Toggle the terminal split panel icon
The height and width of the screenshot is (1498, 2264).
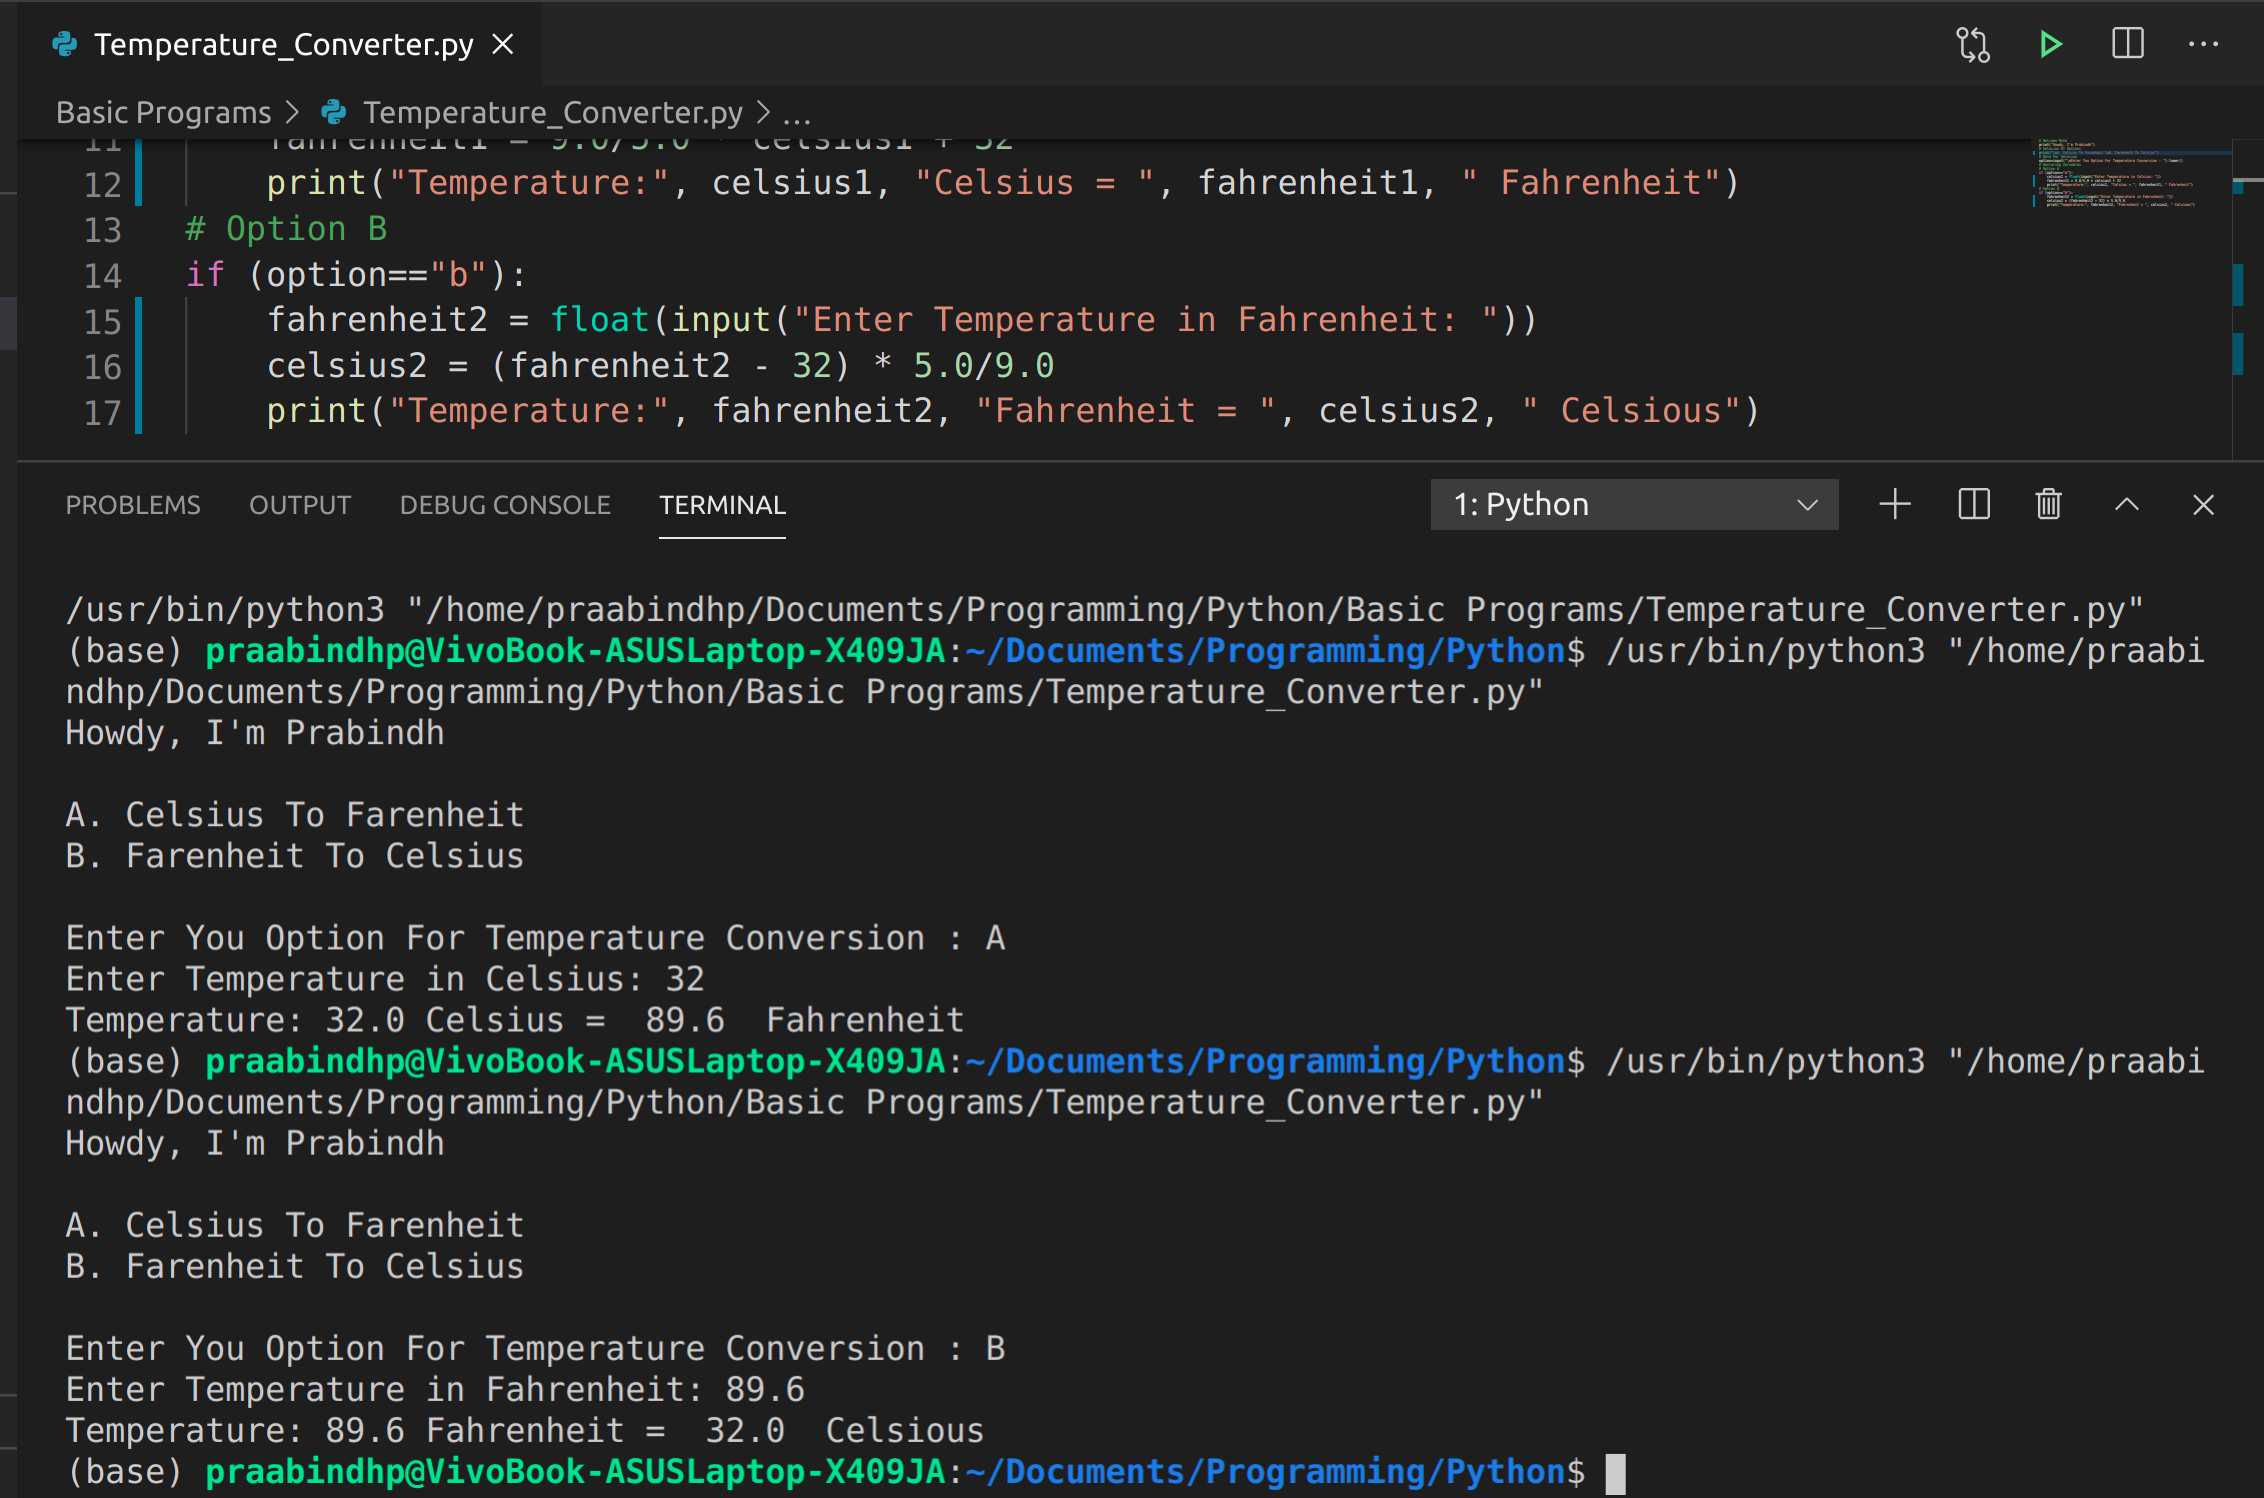(x=1973, y=505)
